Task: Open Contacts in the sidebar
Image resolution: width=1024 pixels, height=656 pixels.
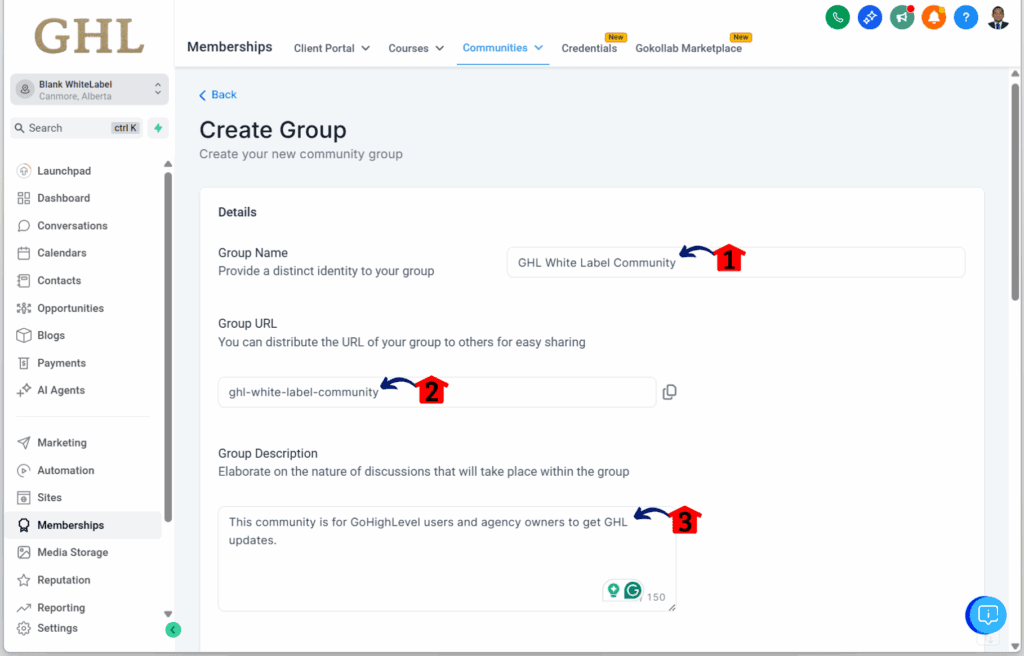Action: tap(49, 280)
